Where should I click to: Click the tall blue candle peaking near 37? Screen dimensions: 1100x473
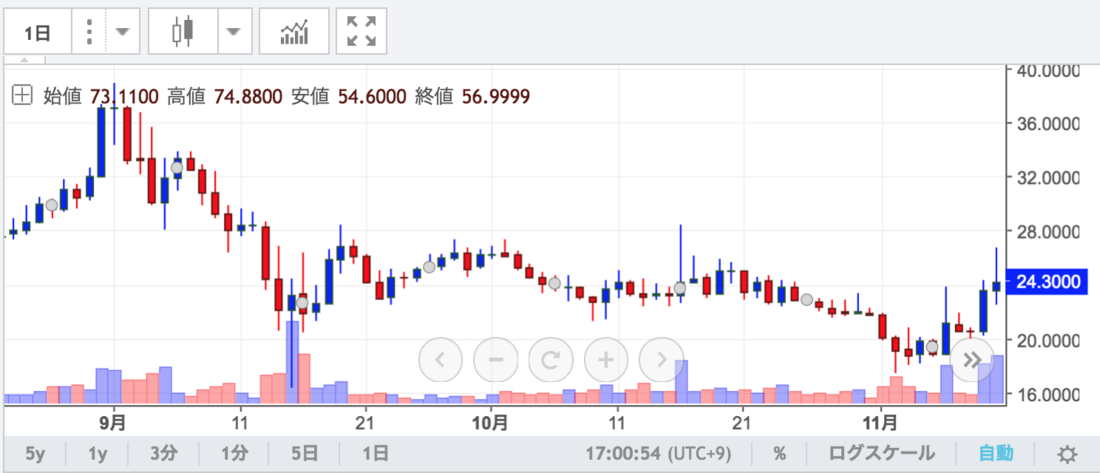pos(101,142)
